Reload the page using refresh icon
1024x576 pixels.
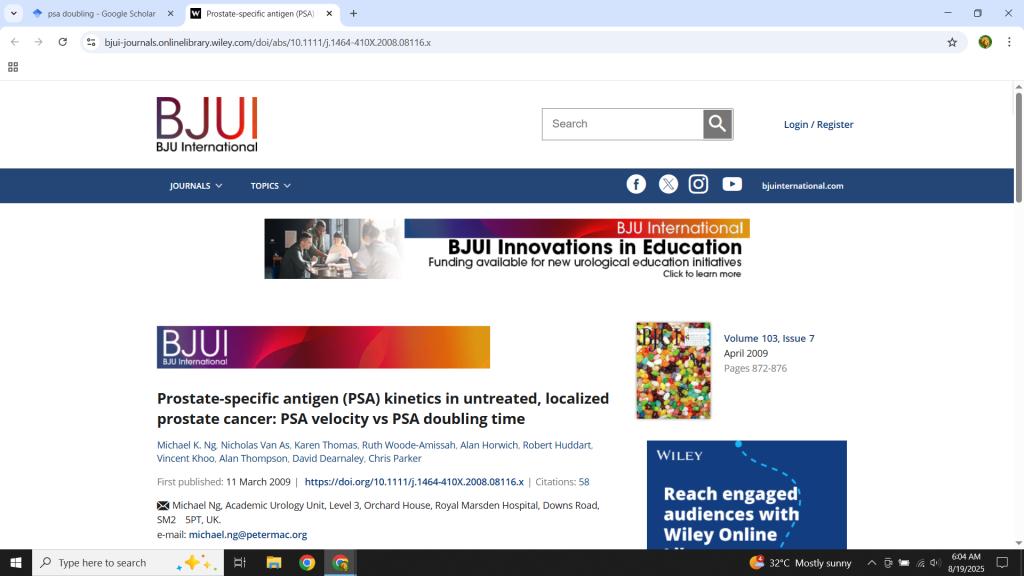pyautogui.click(x=63, y=42)
